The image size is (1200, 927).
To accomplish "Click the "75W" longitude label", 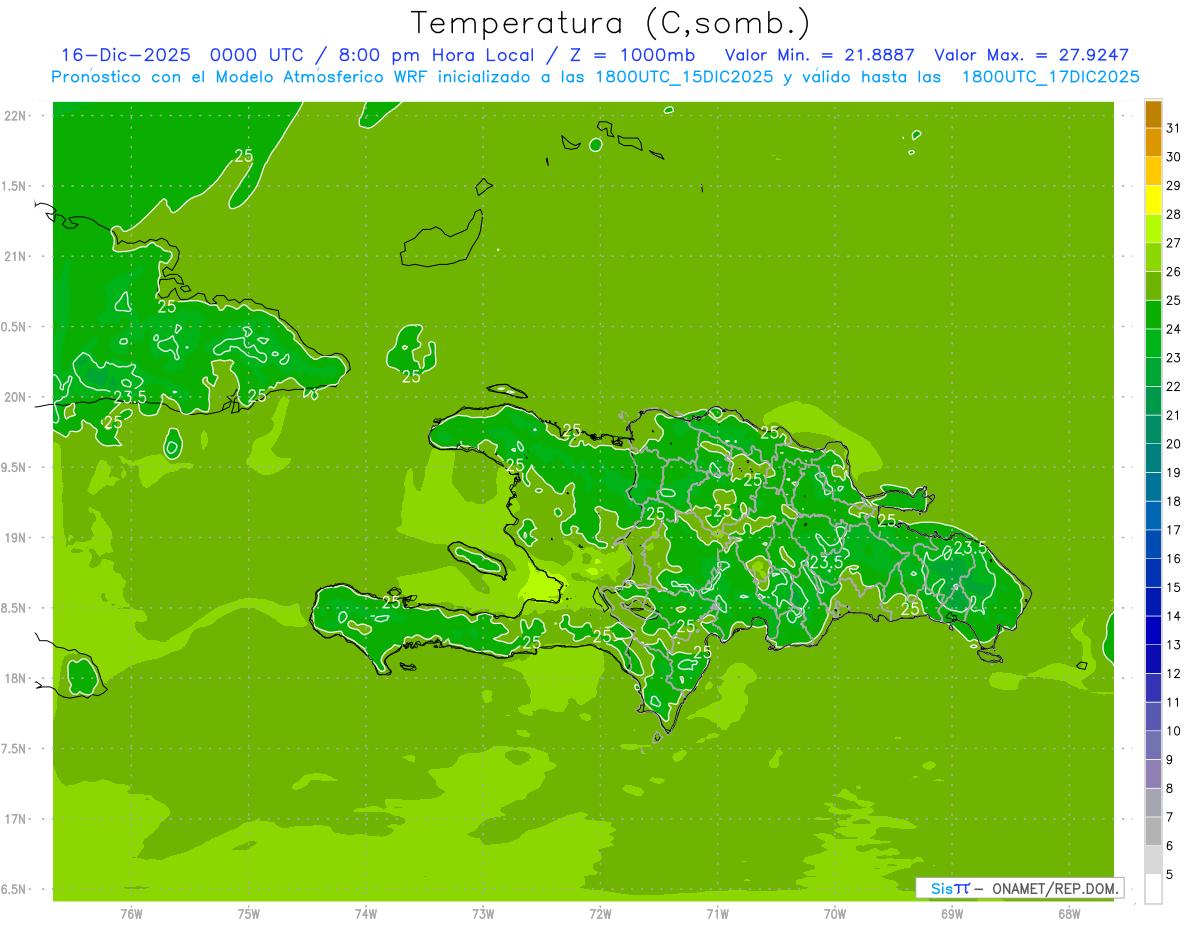I will 249,914.
